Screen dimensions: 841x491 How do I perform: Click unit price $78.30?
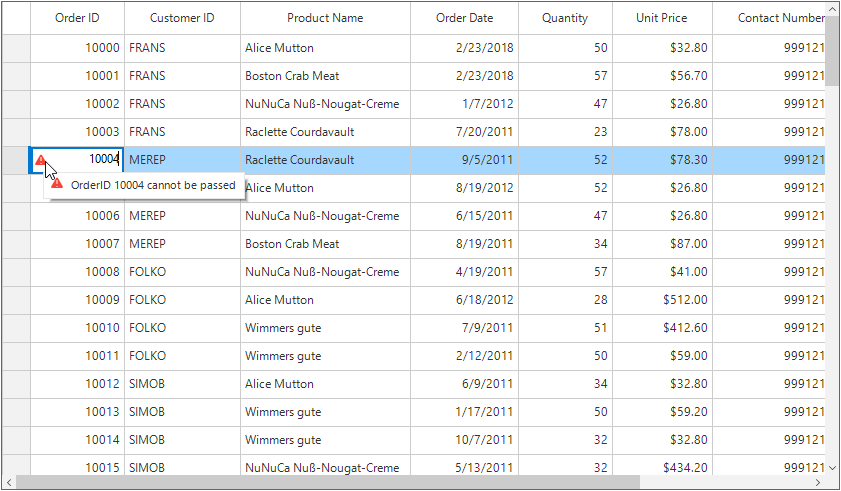(688, 160)
